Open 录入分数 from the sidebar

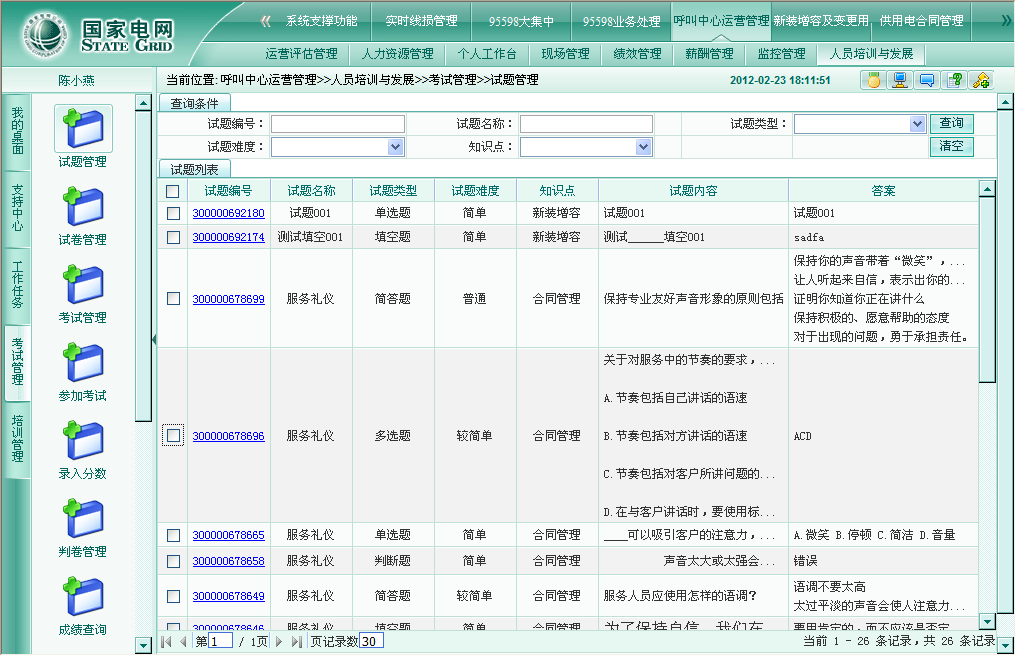tap(82, 449)
